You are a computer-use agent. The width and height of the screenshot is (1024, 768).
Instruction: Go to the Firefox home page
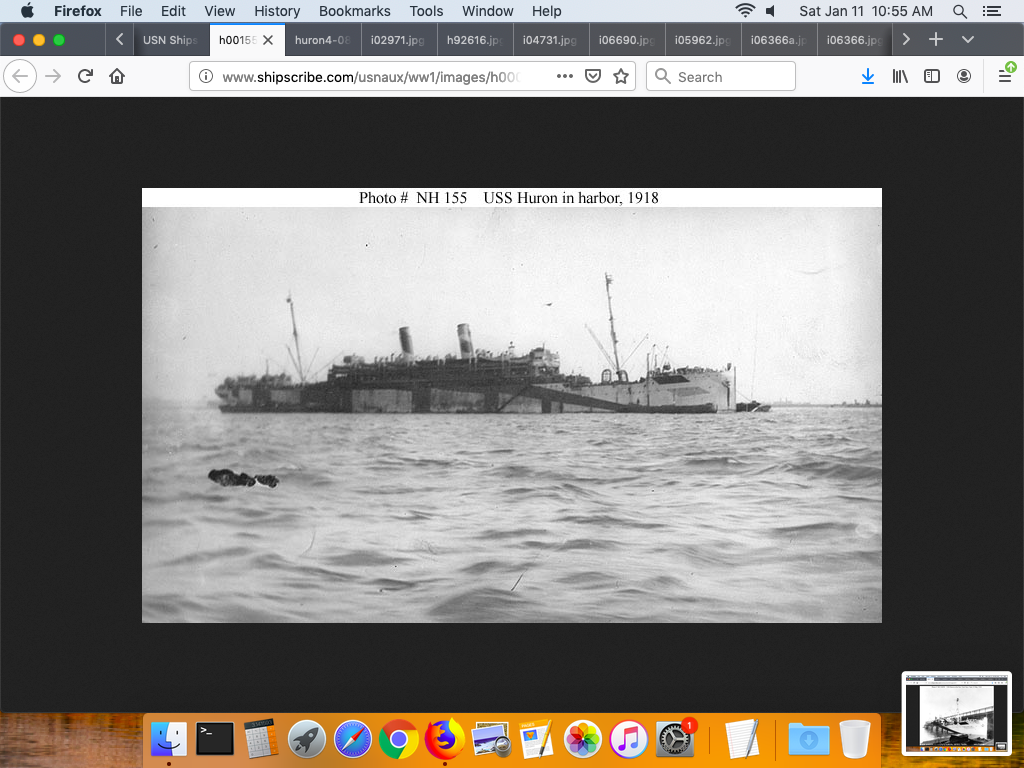[x=117, y=77]
